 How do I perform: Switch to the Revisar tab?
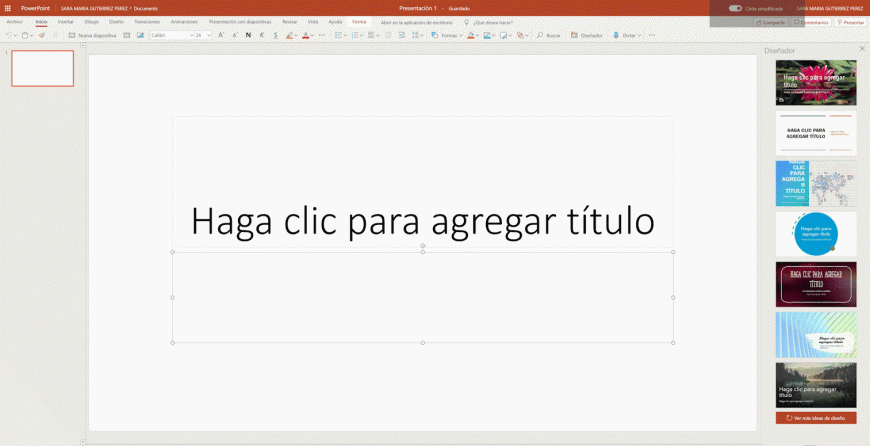click(290, 22)
